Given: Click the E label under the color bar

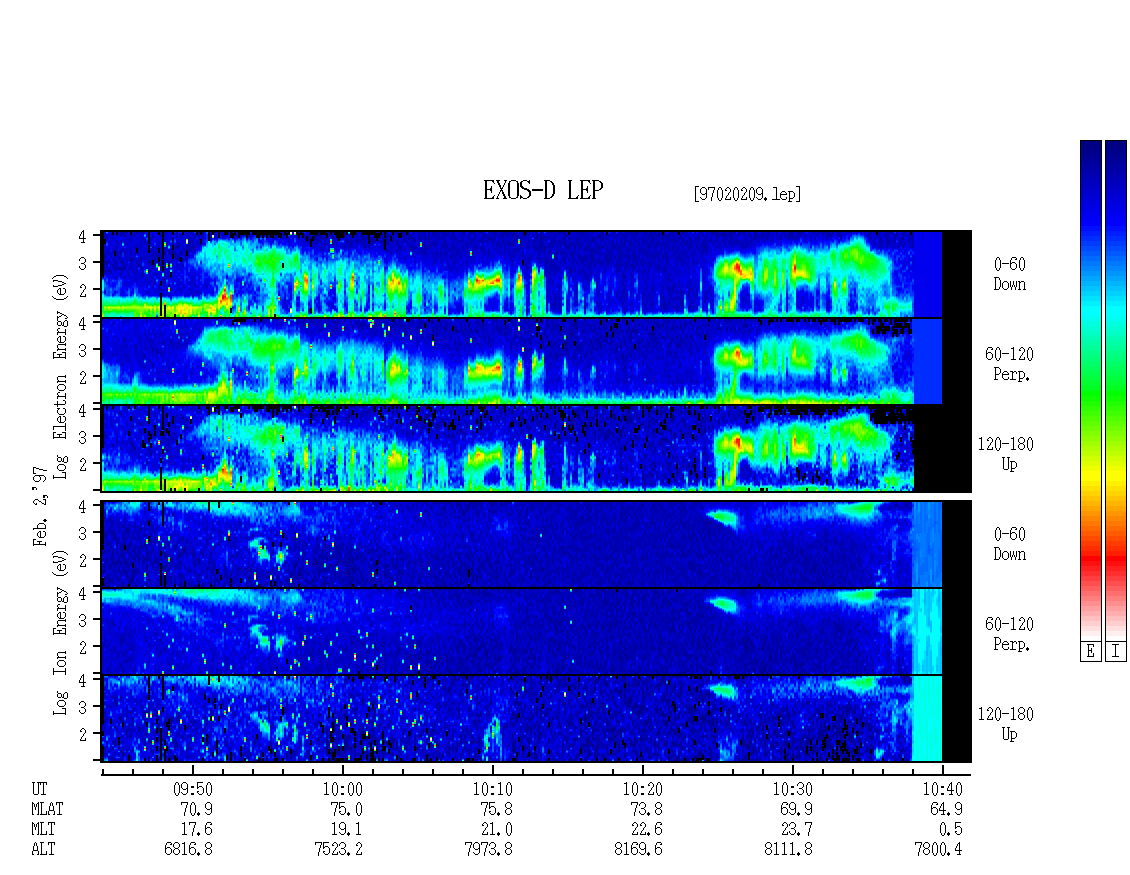Looking at the screenshot, I should pos(1090,652).
